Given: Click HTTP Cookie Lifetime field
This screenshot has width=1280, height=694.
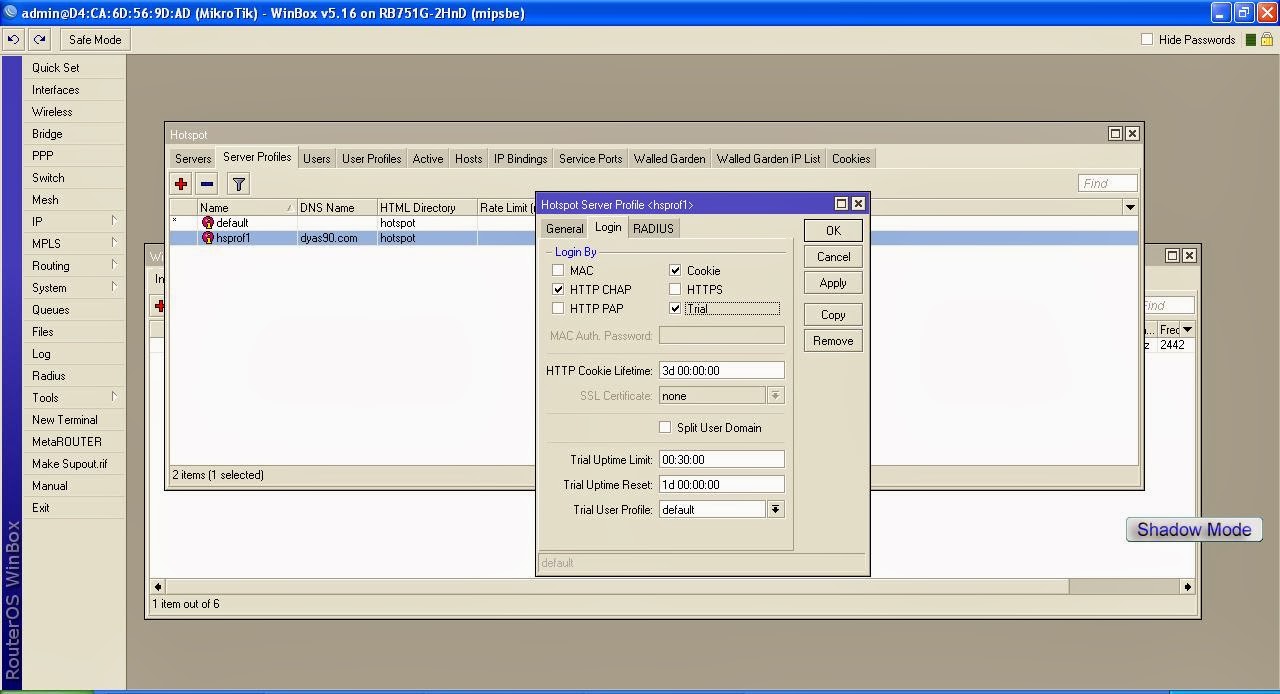Looking at the screenshot, I should point(721,370).
